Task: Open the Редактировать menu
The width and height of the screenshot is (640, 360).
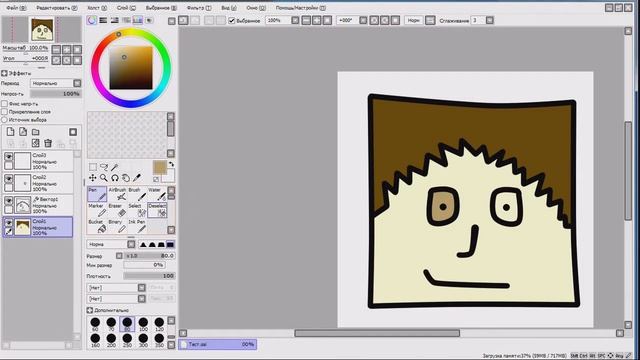Action: [56, 8]
